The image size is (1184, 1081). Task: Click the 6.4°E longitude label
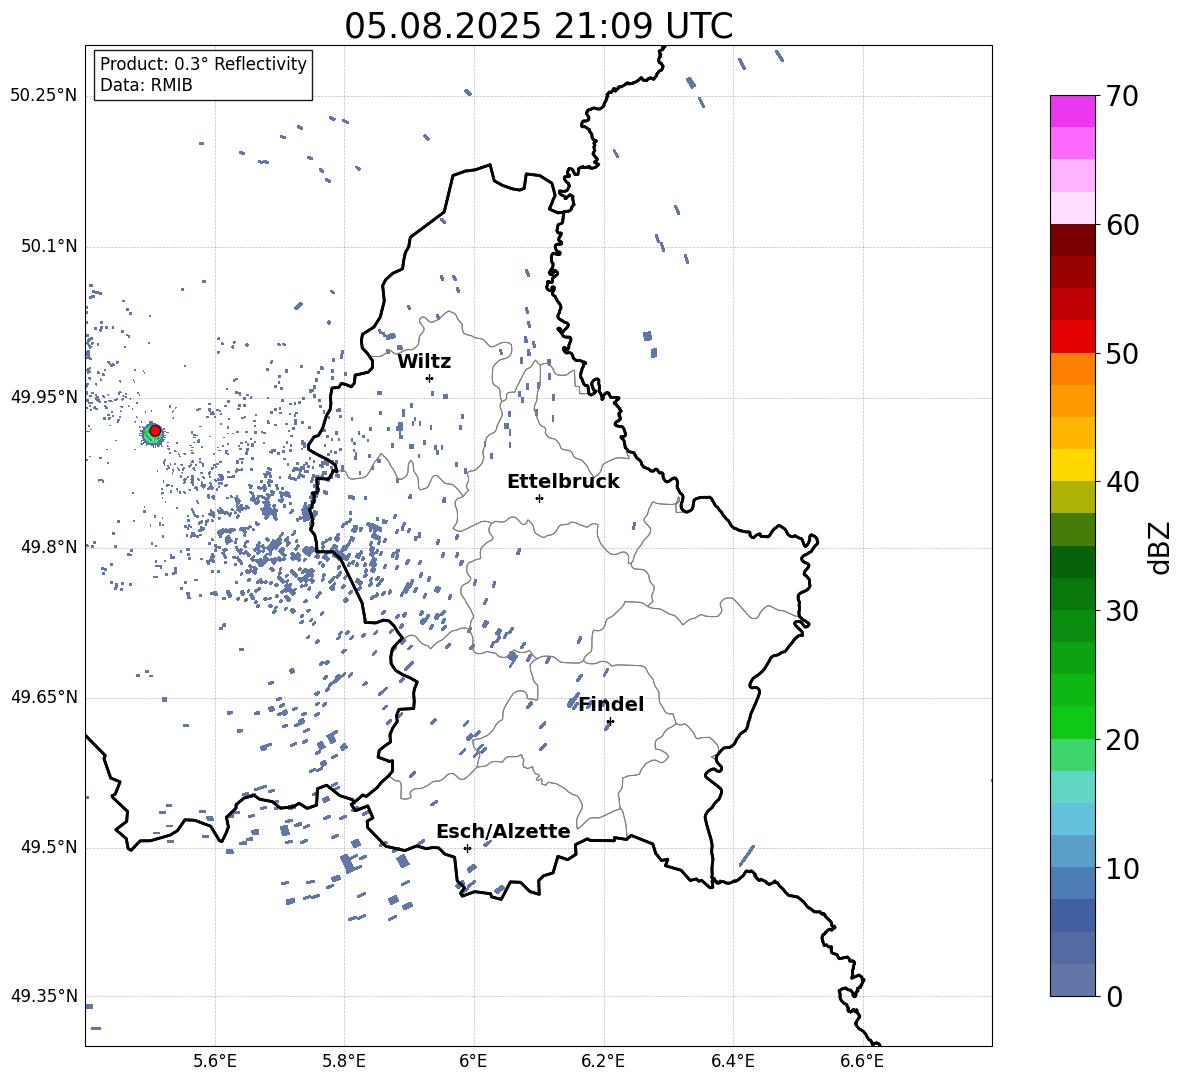click(x=732, y=1061)
